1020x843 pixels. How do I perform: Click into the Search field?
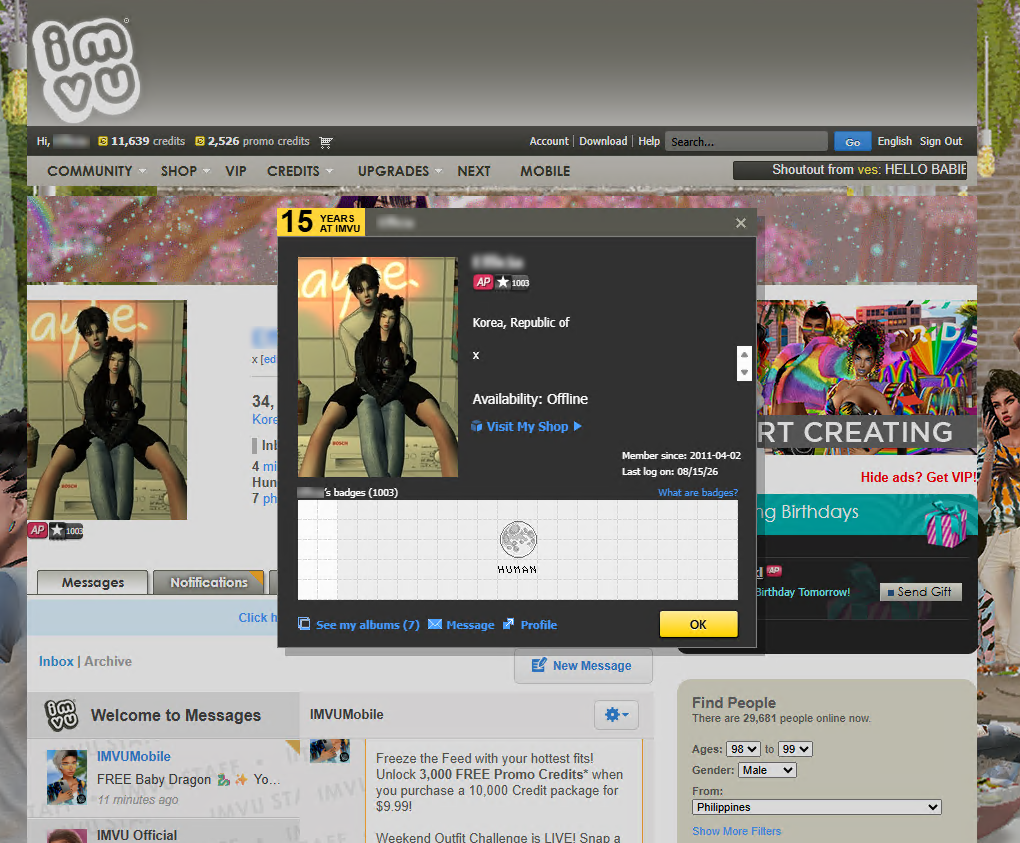click(746, 141)
